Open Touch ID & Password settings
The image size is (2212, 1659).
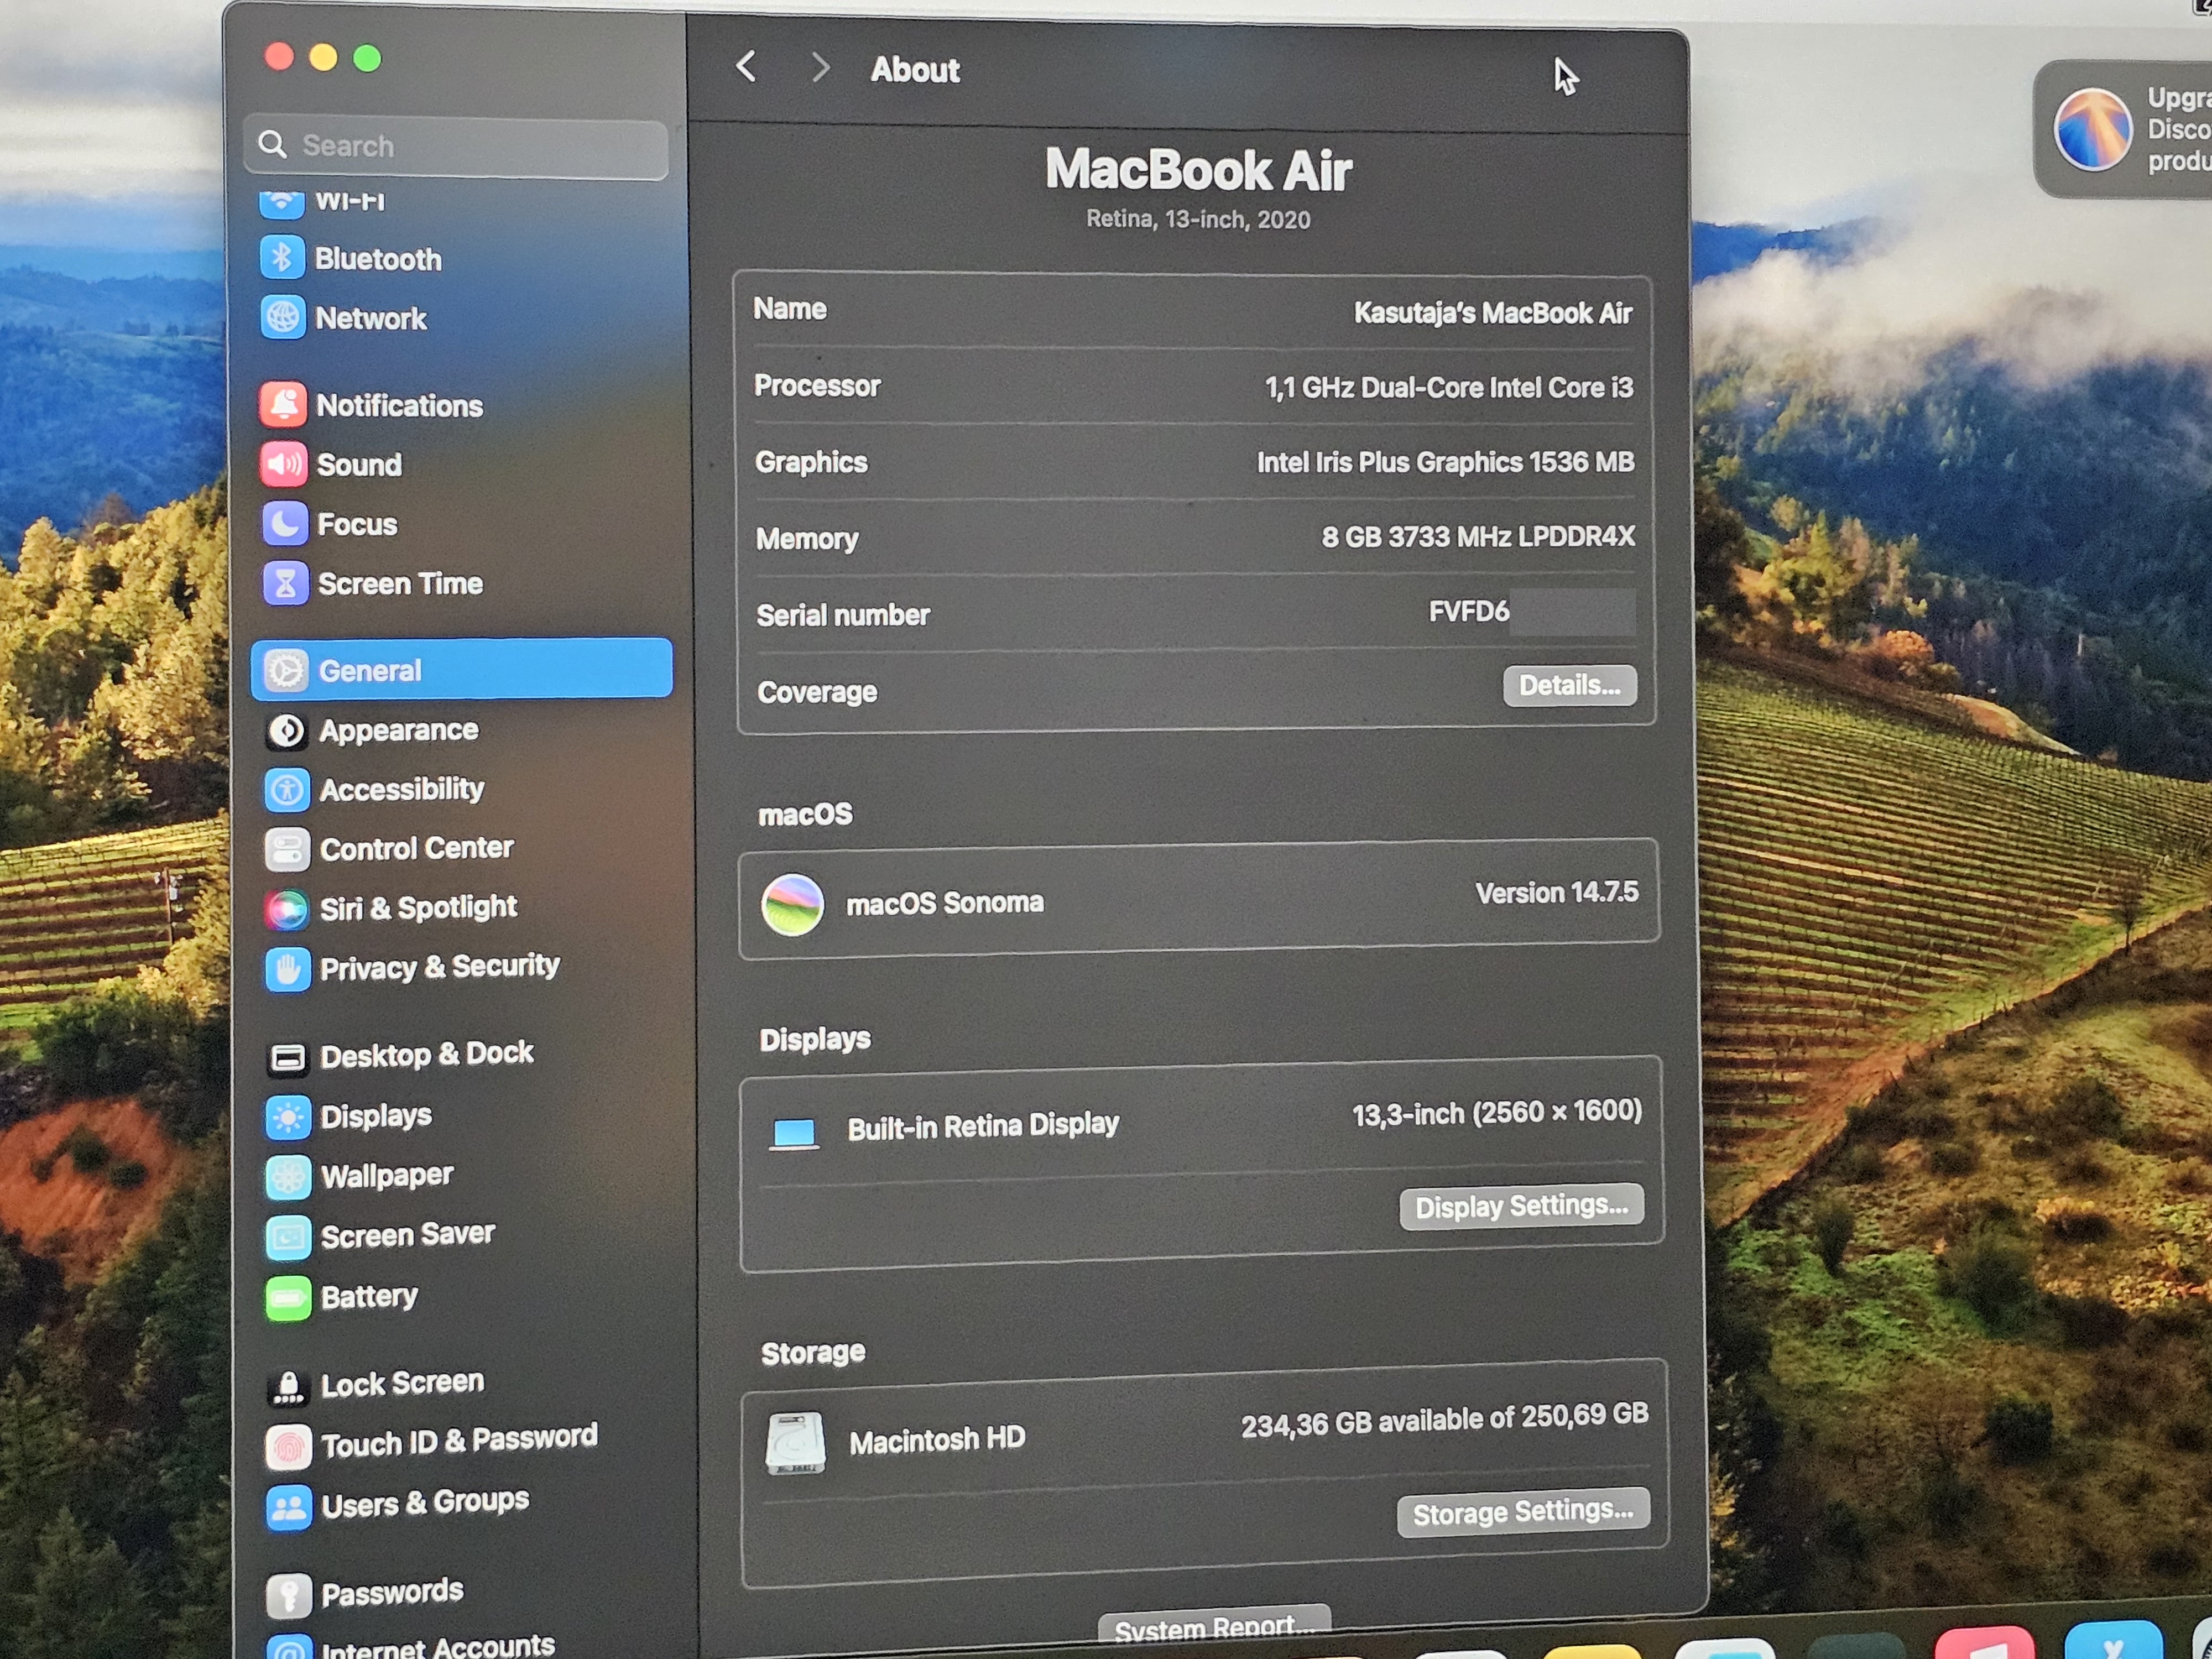[432, 1443]
